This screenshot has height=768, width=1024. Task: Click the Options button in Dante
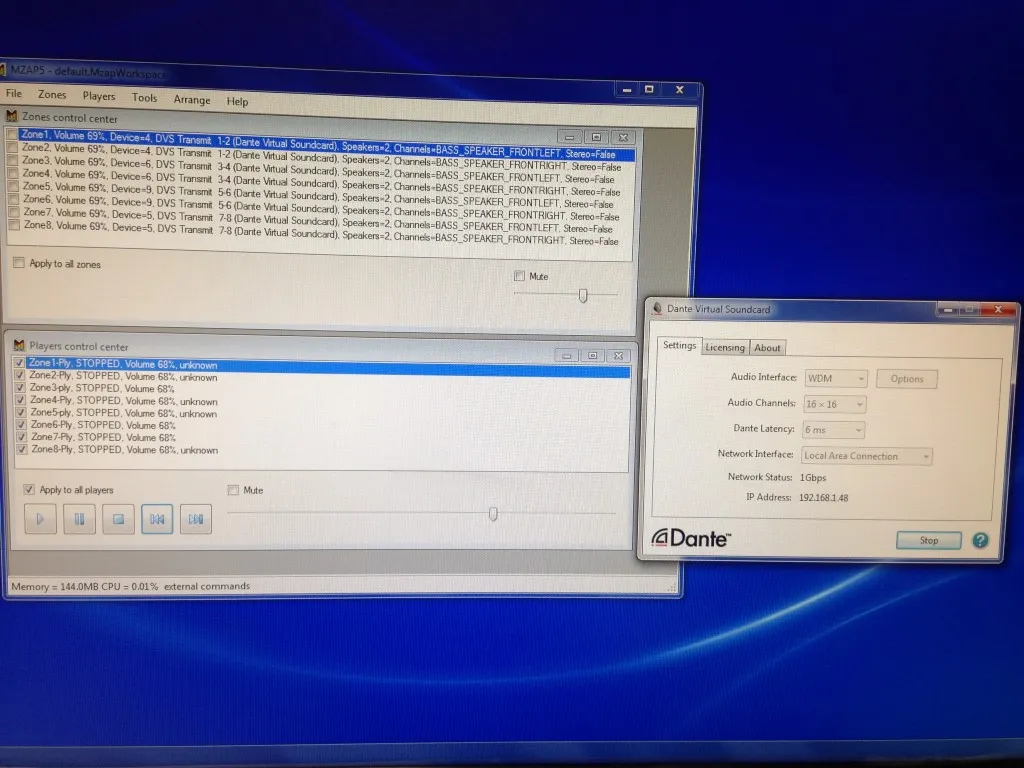tap(906, 379)
